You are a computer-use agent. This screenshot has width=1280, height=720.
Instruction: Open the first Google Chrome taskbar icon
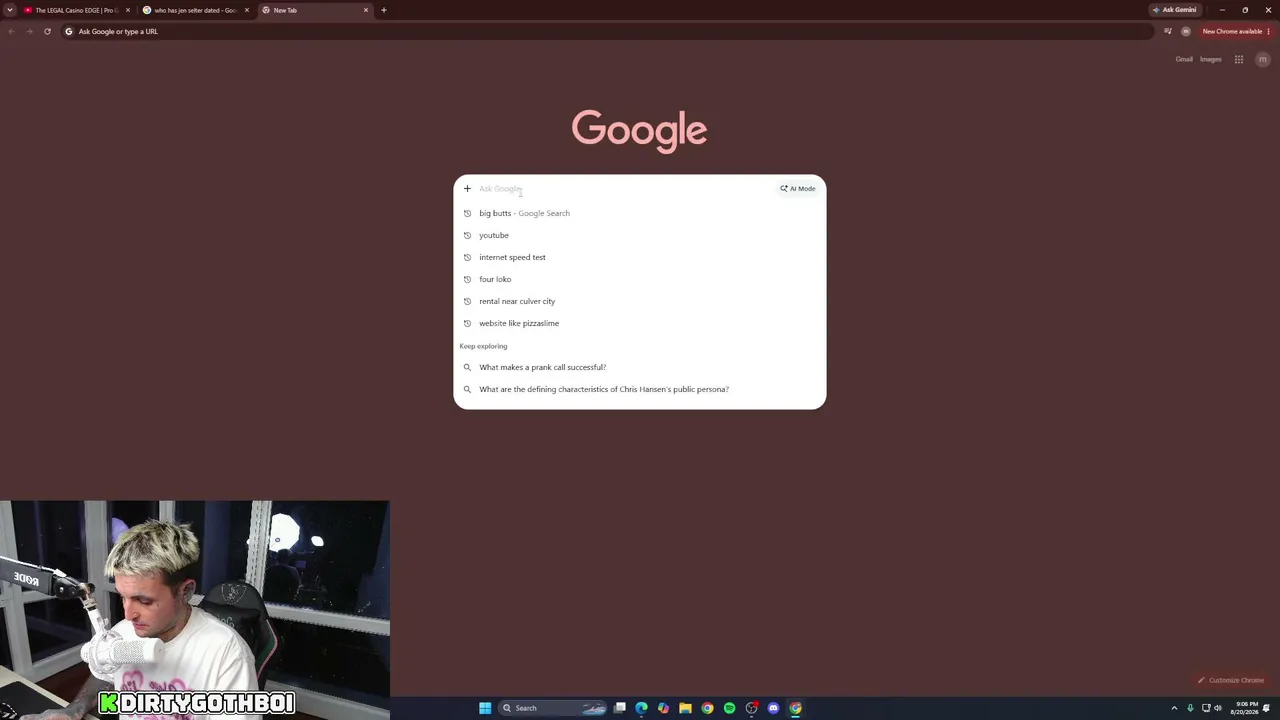click(x=707, y=708)
